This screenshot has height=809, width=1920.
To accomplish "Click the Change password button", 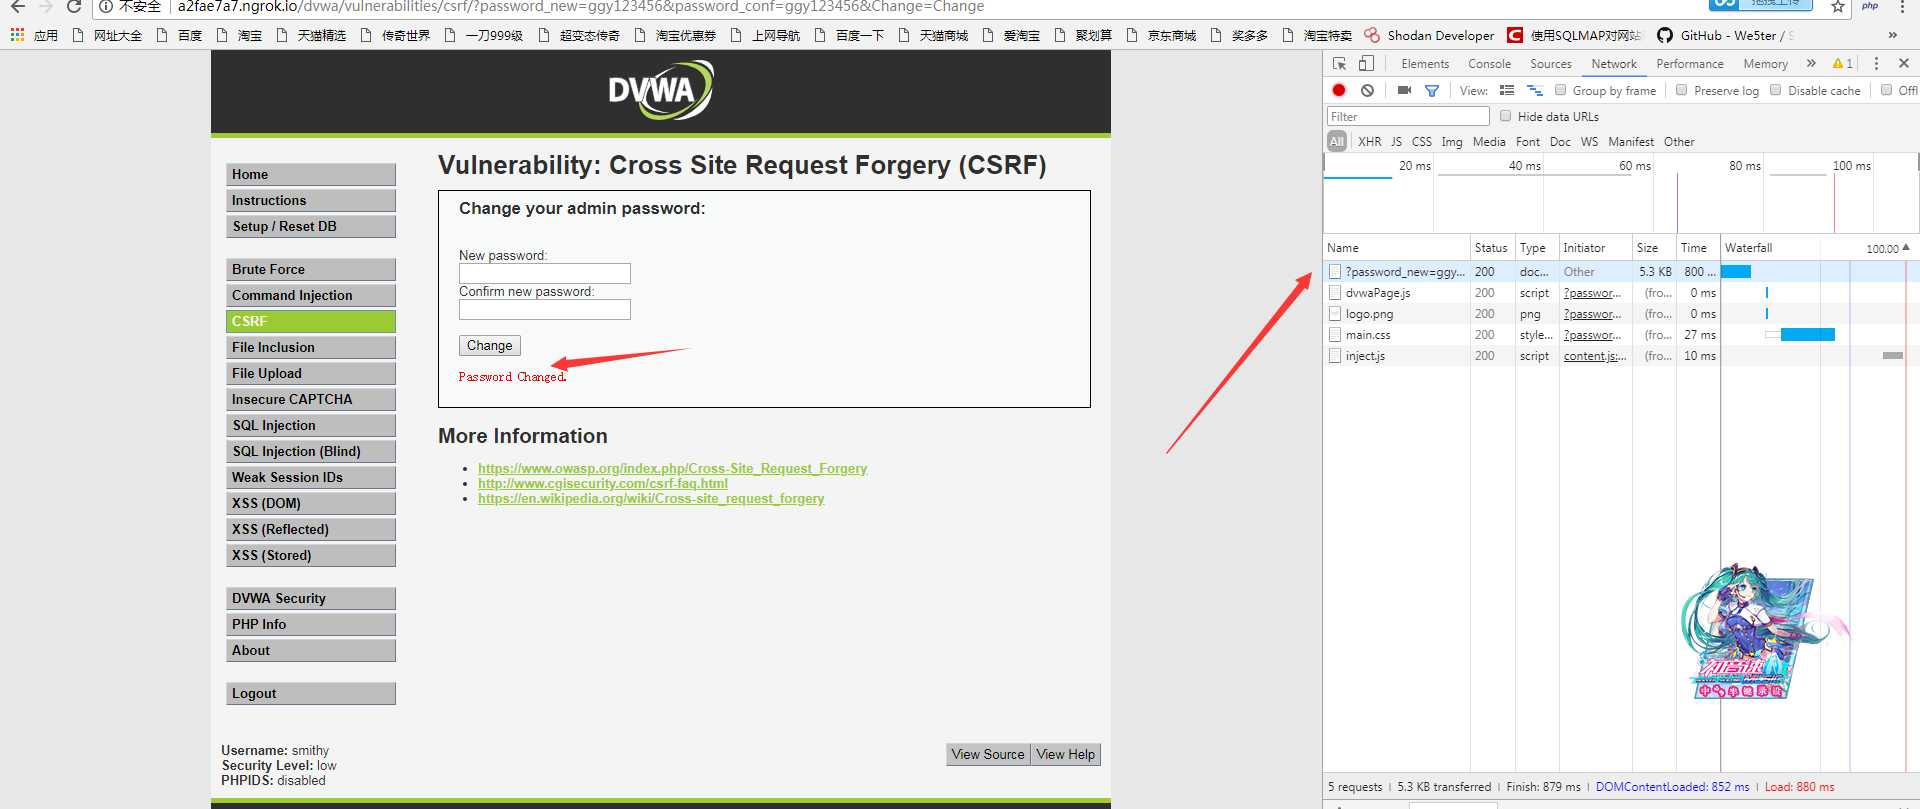I will (490, 346).
